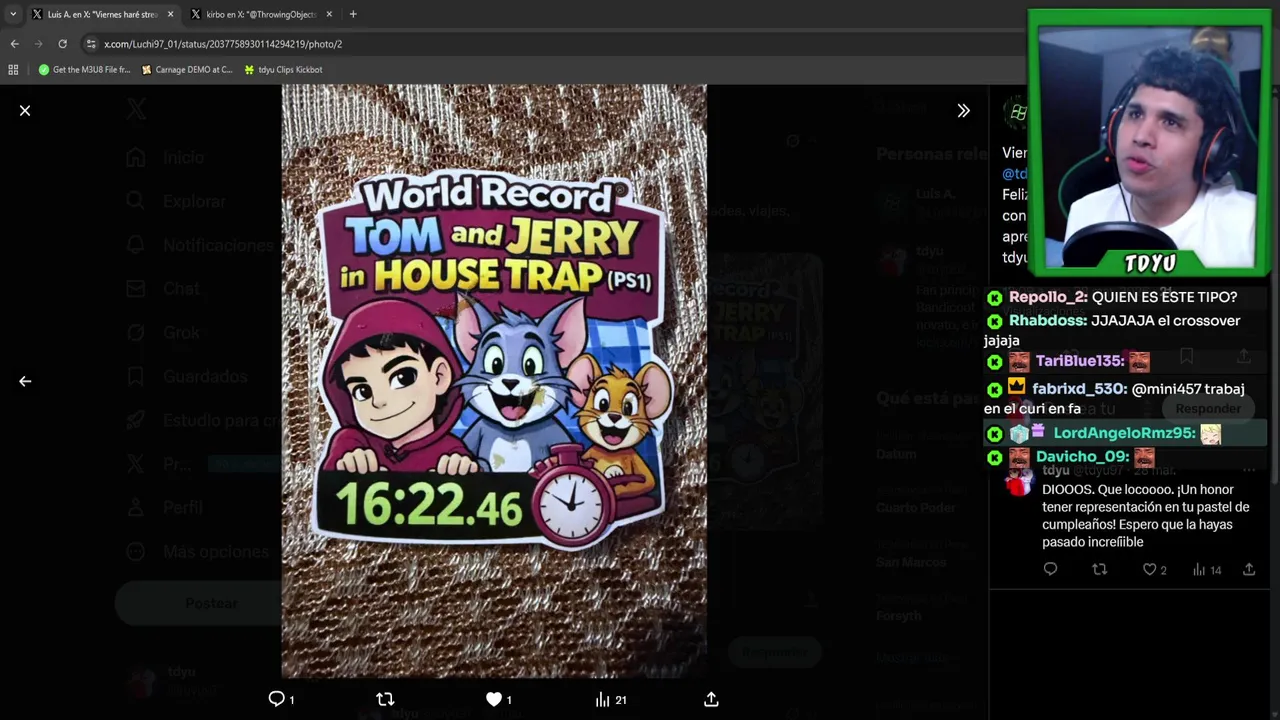Open Carnage DEMO bookmark
Viewport: 1280px width, 720px height.
(187, 70)
